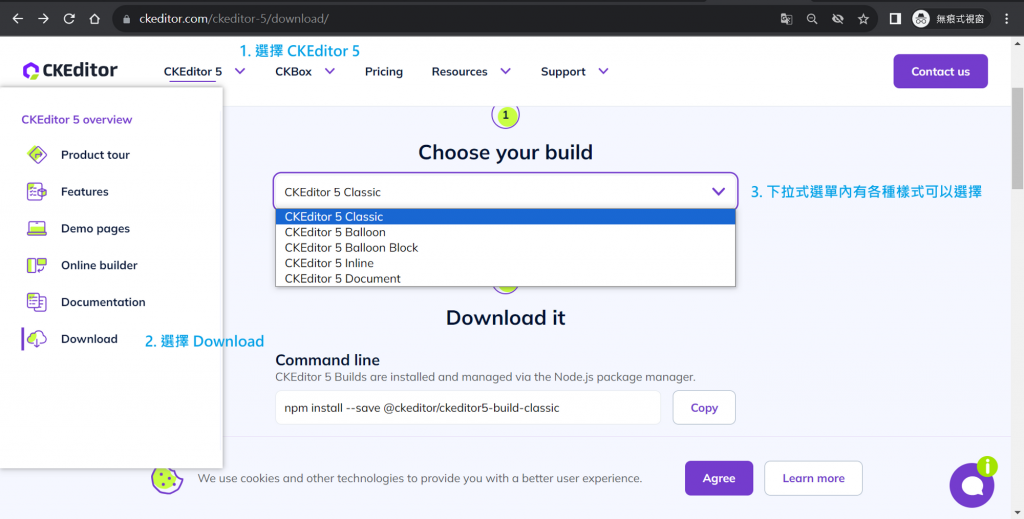
Task: Click the Choose your build heading
Action: pos(505,152)
